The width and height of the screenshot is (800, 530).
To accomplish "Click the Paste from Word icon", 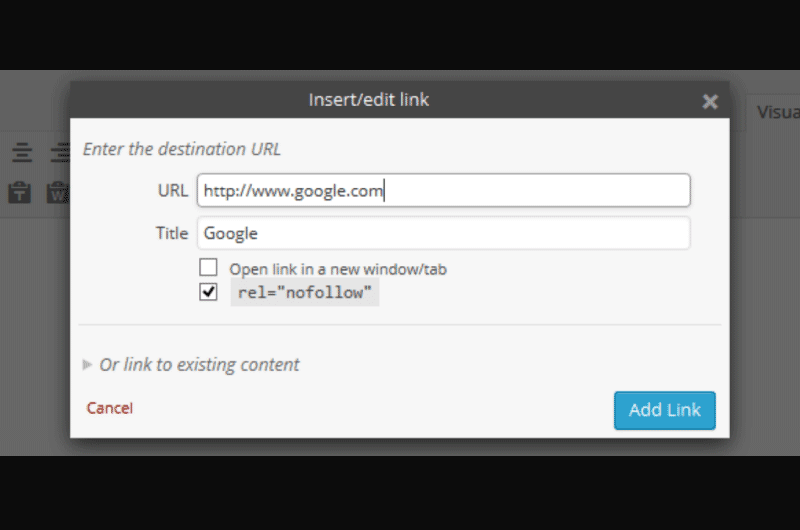I will click(x=58, y=193).
